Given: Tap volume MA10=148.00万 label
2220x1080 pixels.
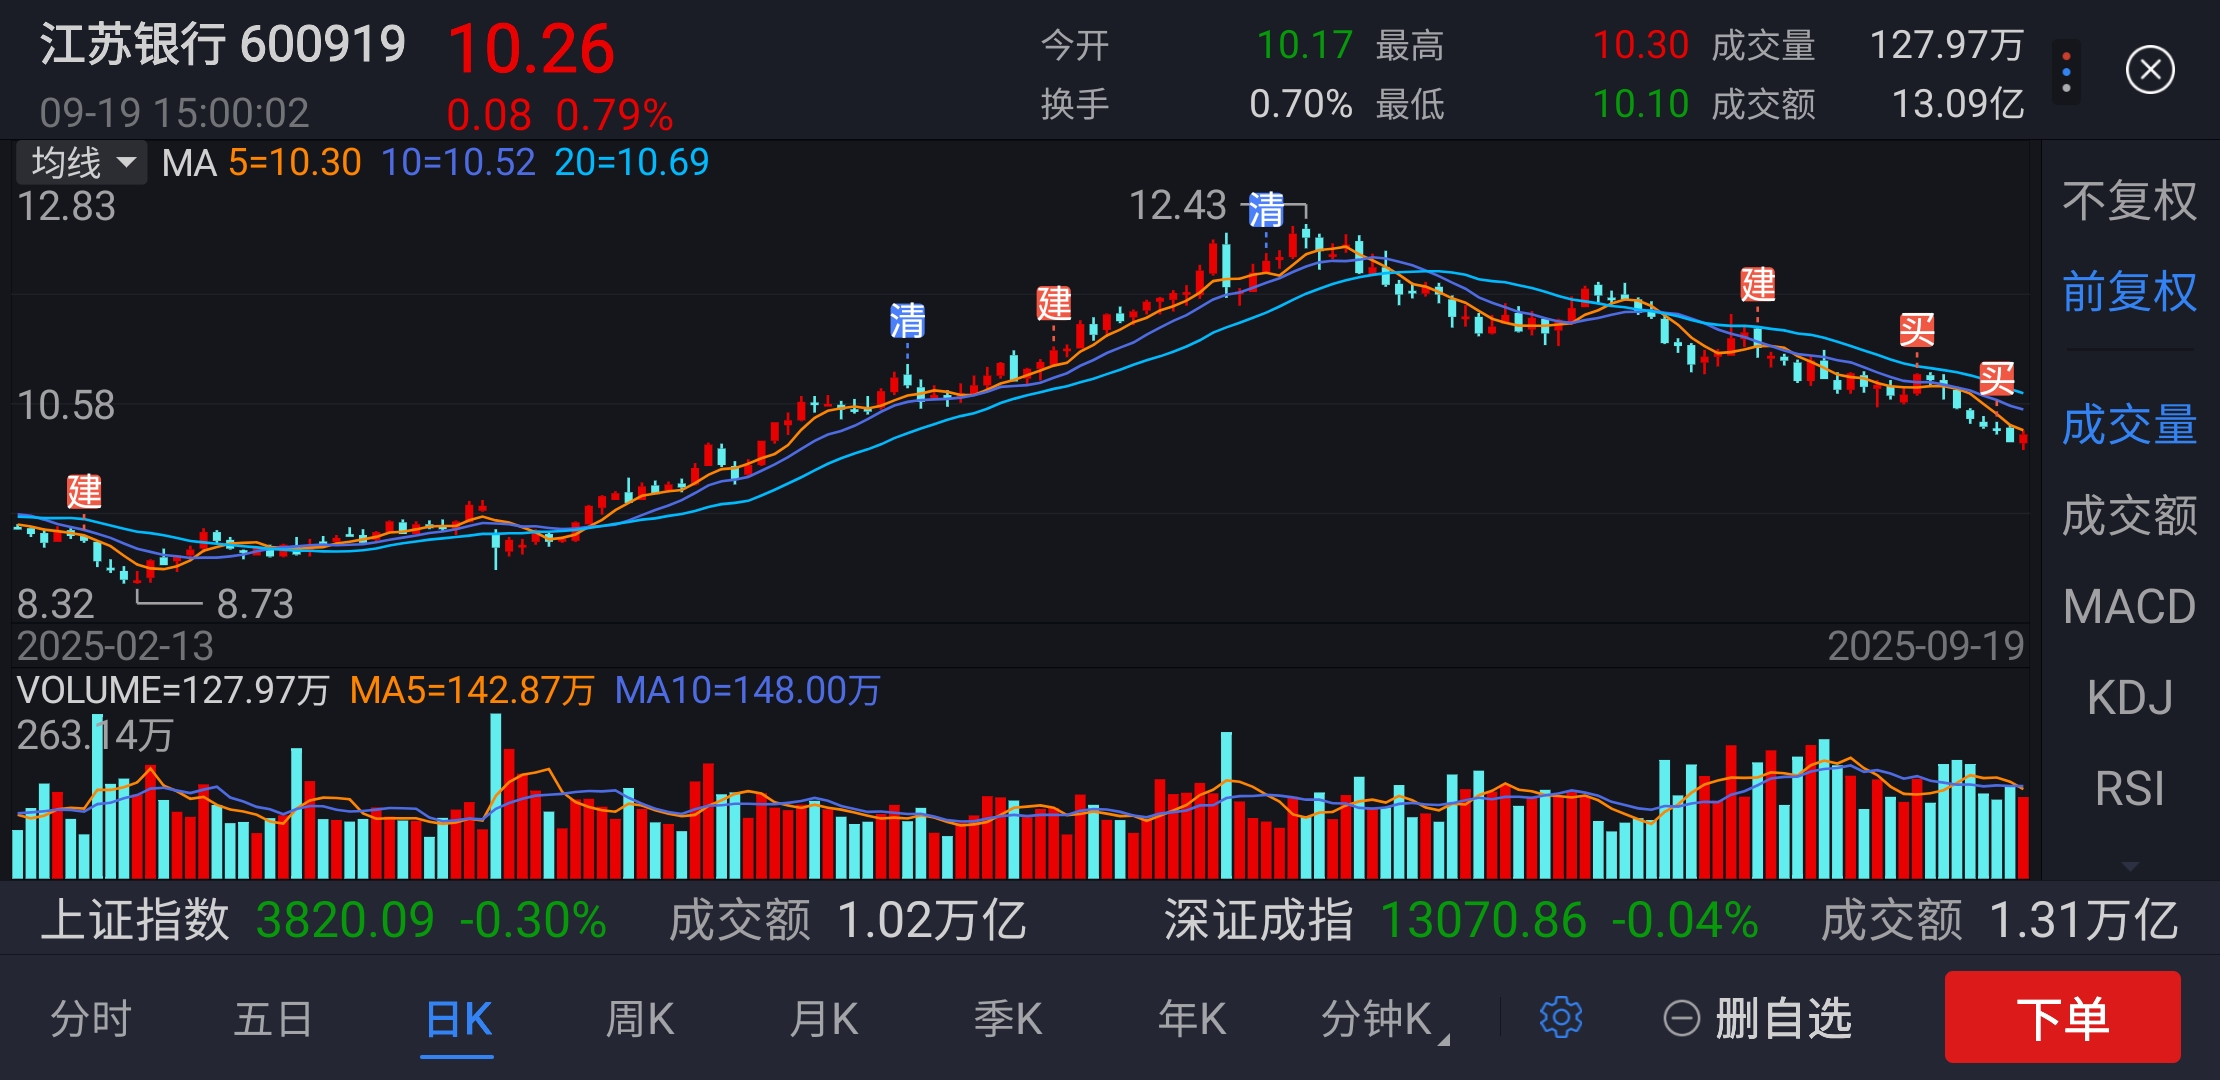Looking at the screenshot, I should [x=747, y=690].
